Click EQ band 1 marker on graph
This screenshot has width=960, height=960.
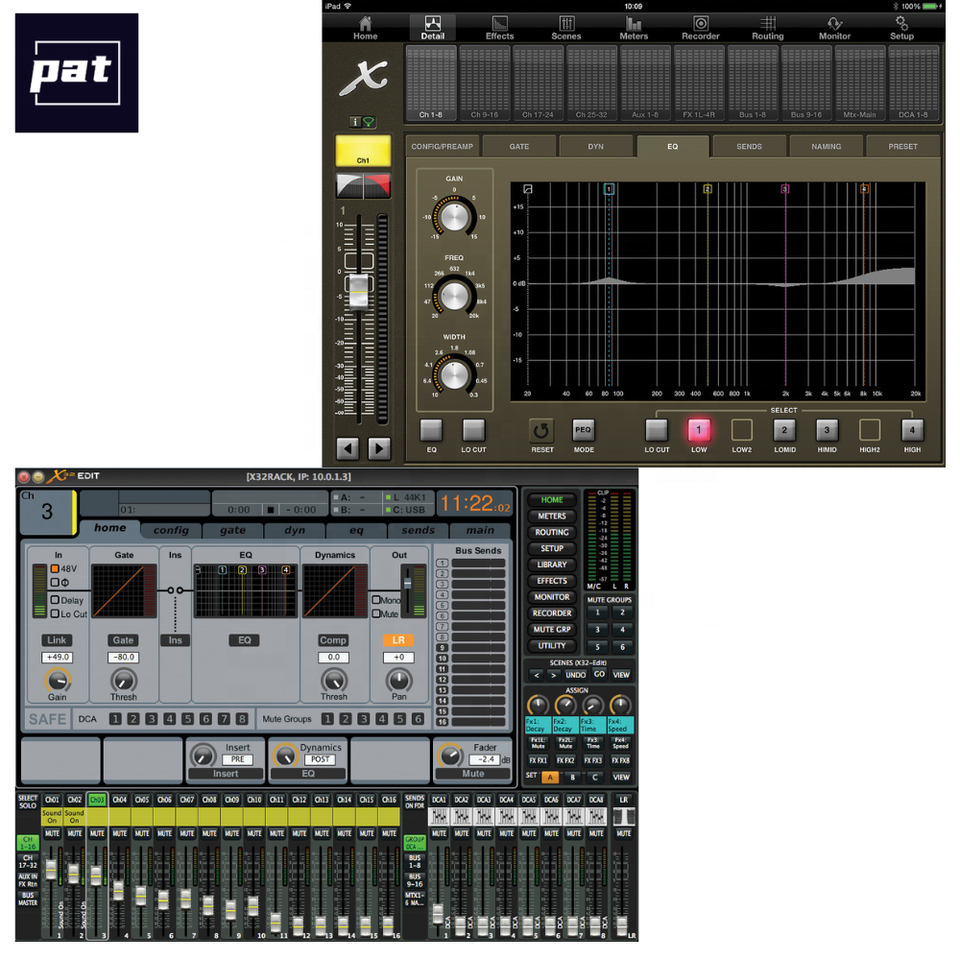pos(609,189)
